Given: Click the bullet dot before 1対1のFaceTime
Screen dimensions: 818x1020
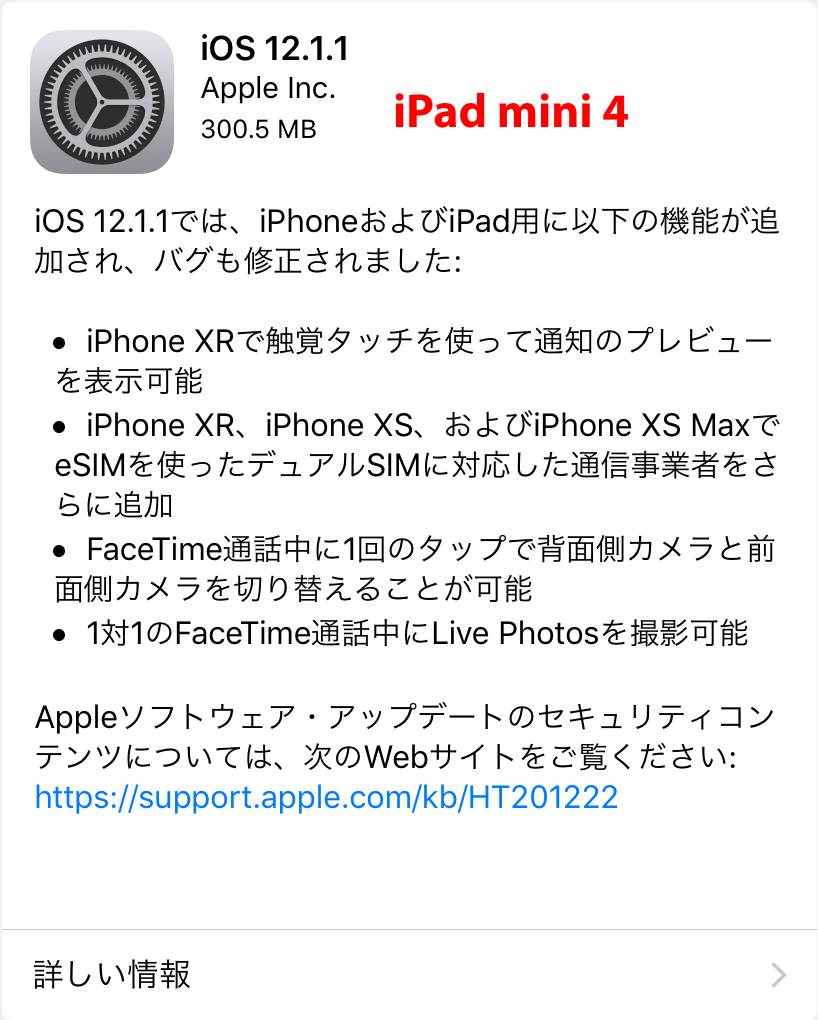Looking at the screenshot, I should tap(60, 634).
